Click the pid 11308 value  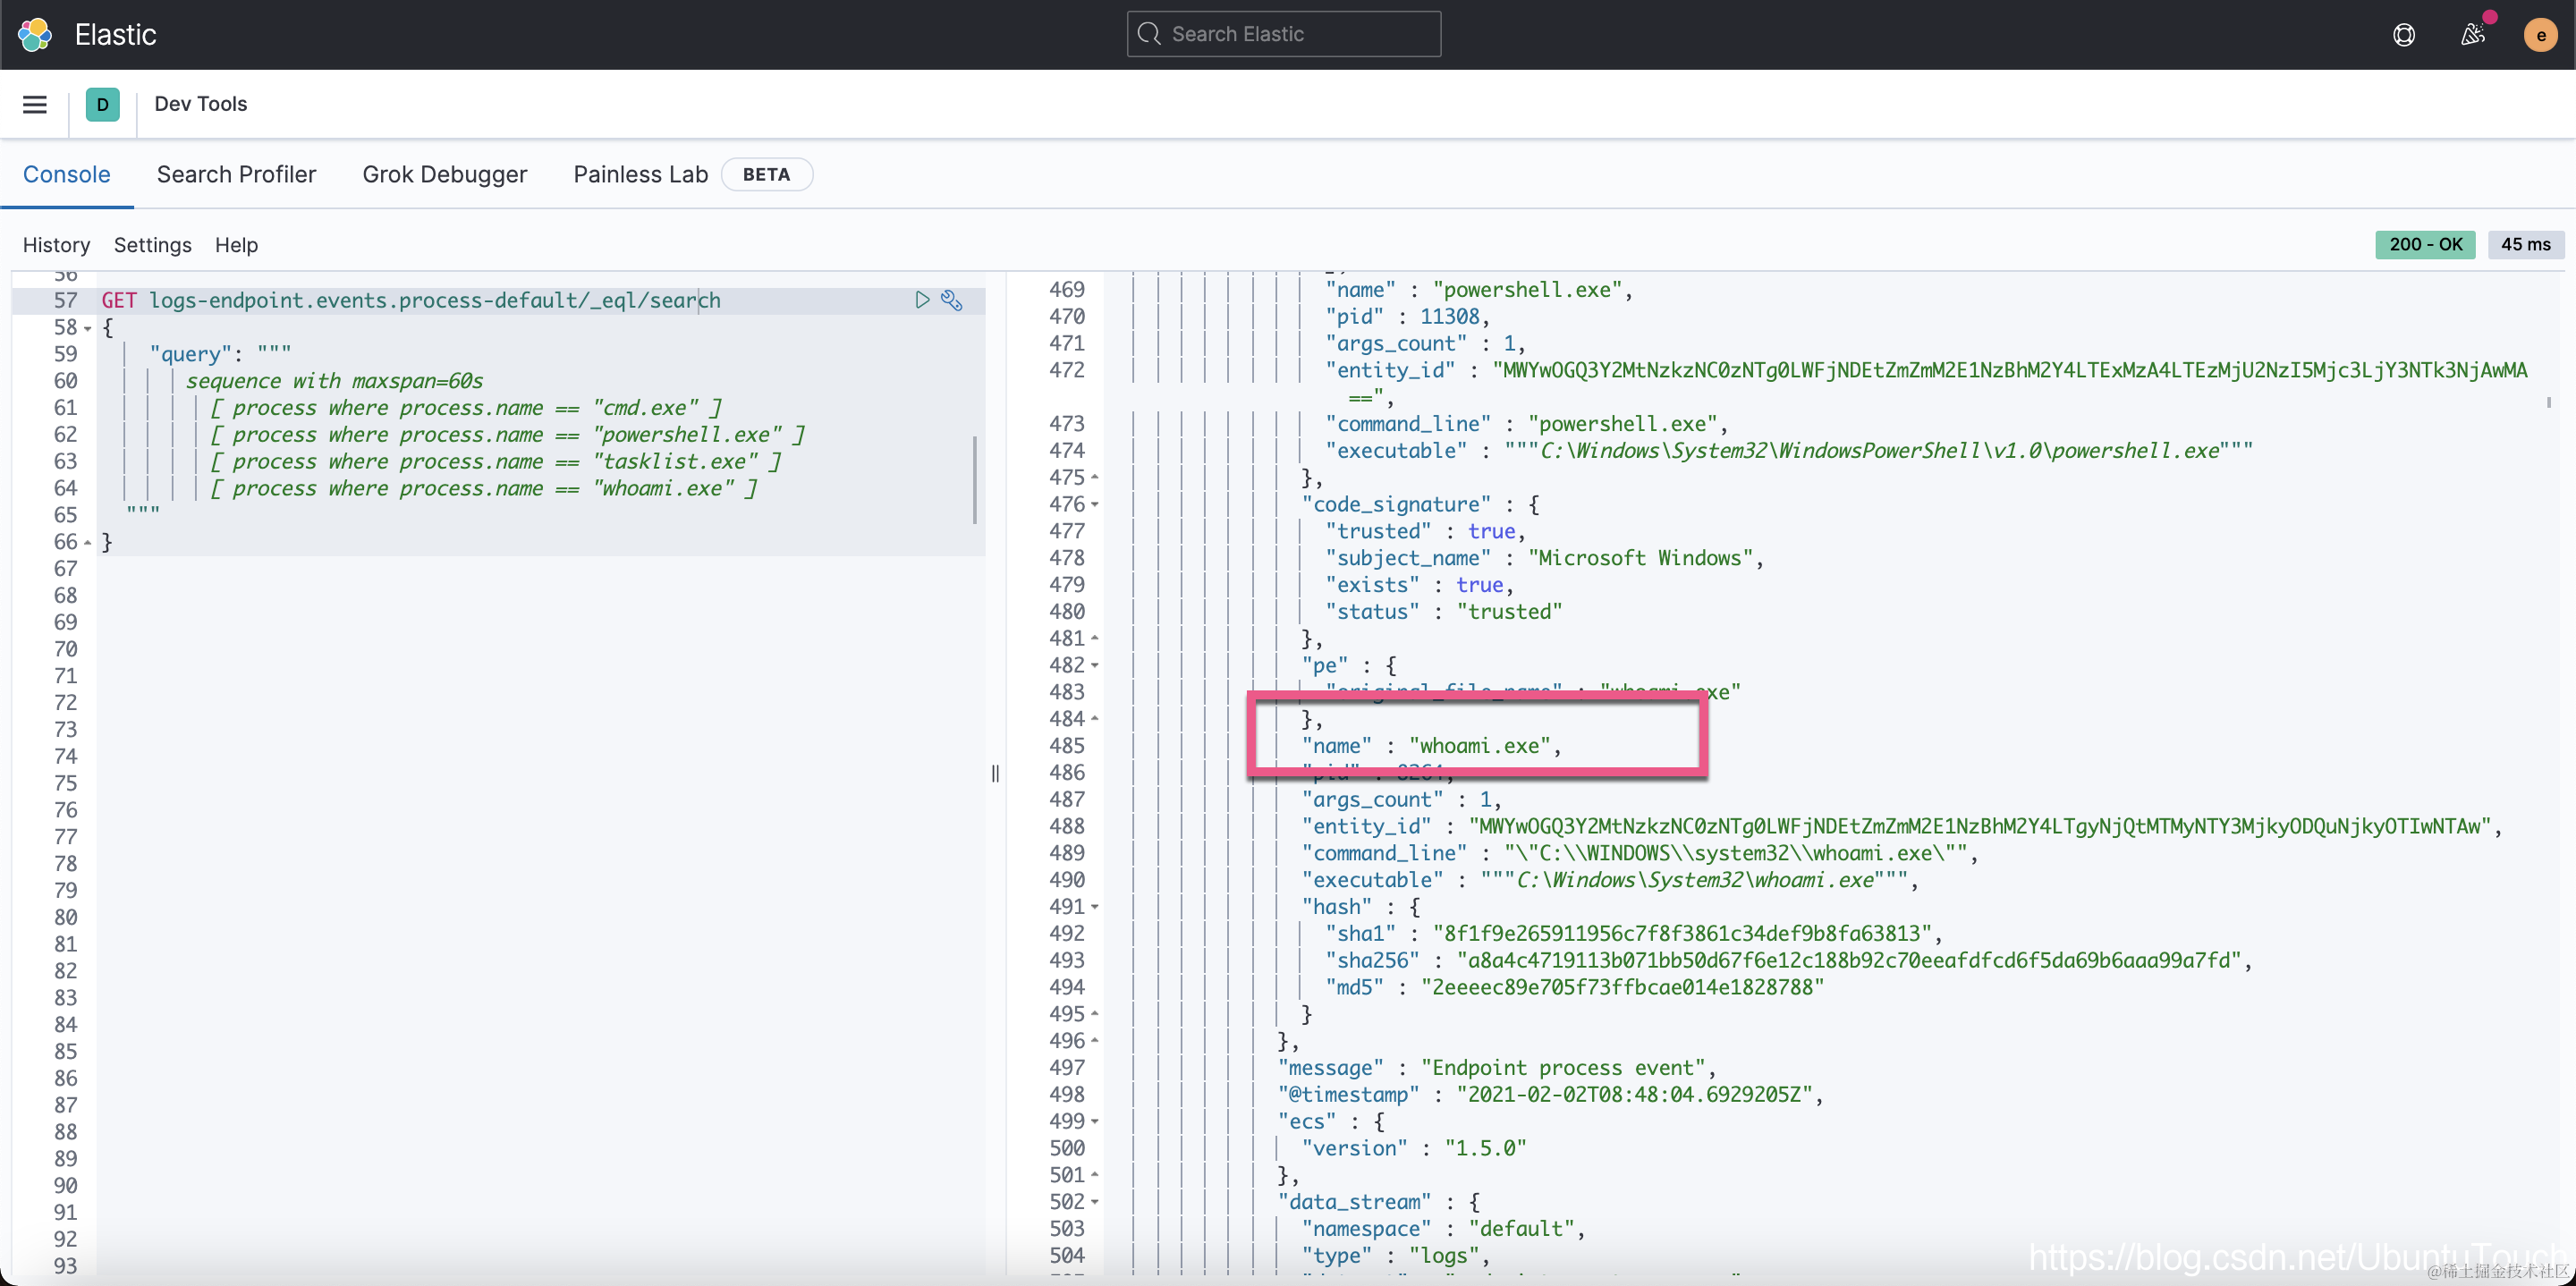click(1449, 317)
